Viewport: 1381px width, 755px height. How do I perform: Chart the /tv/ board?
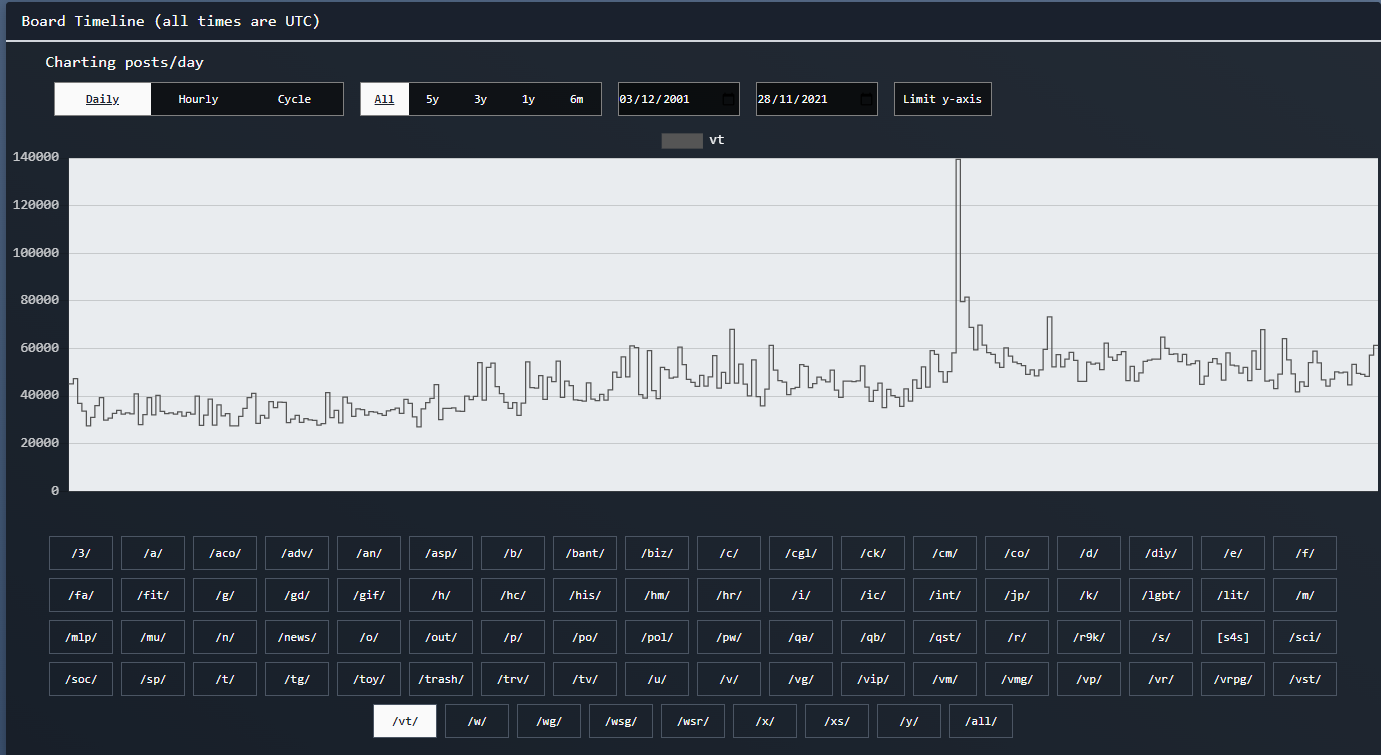pos(585,679)
